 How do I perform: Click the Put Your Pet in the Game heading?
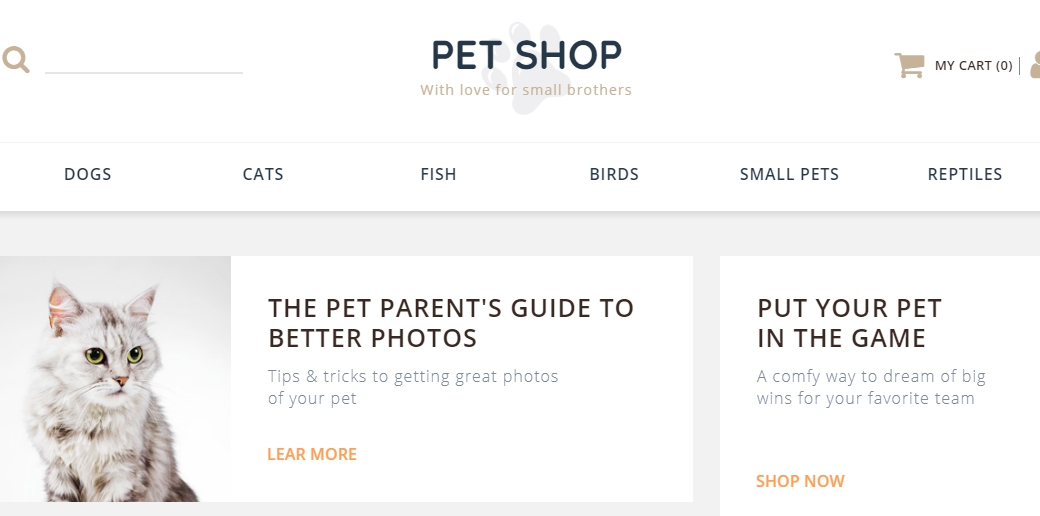pyautogui.click(x=849, y=323)
